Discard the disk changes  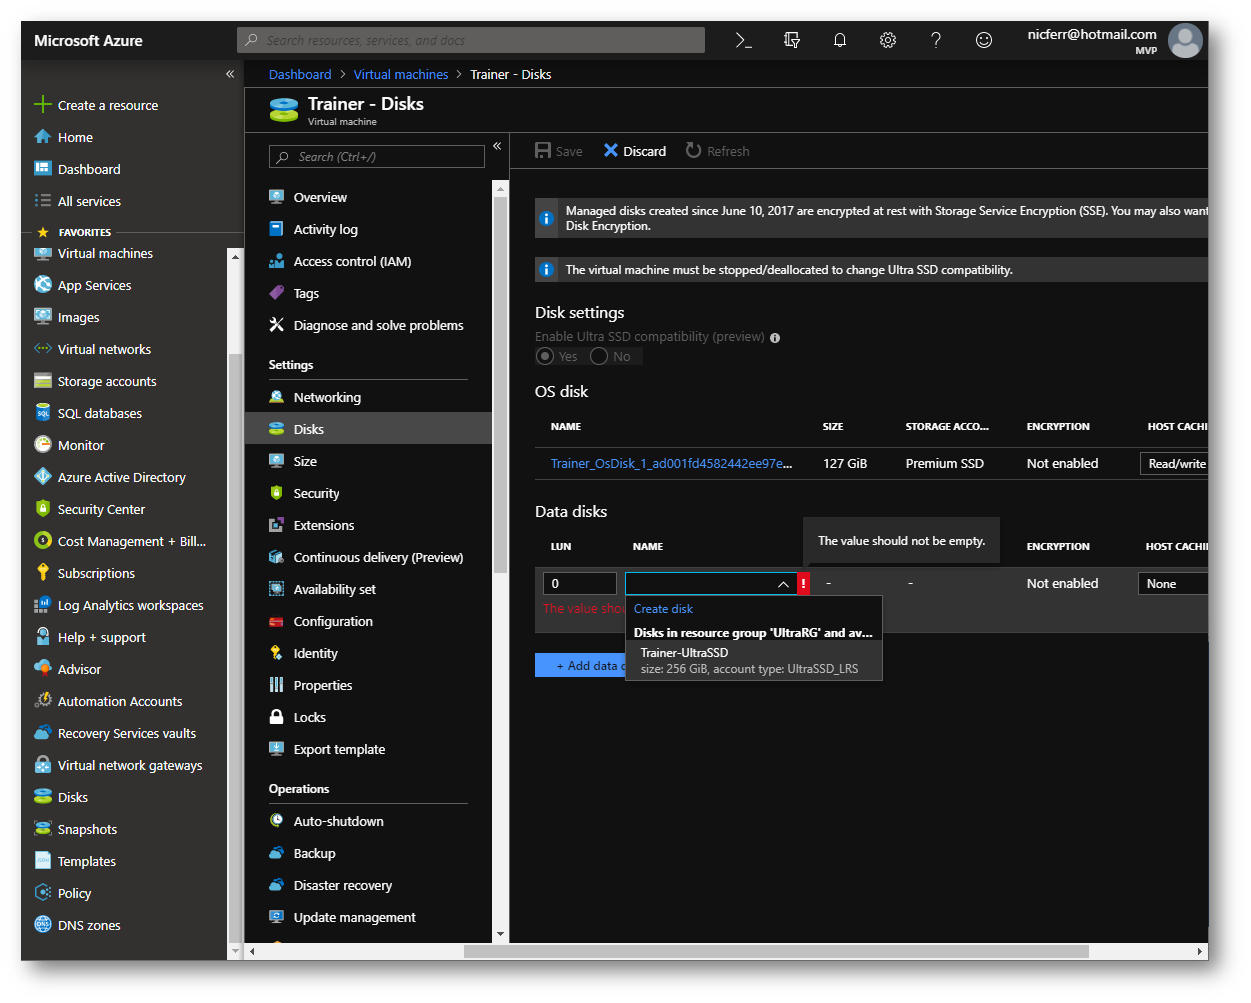(635, 151)
